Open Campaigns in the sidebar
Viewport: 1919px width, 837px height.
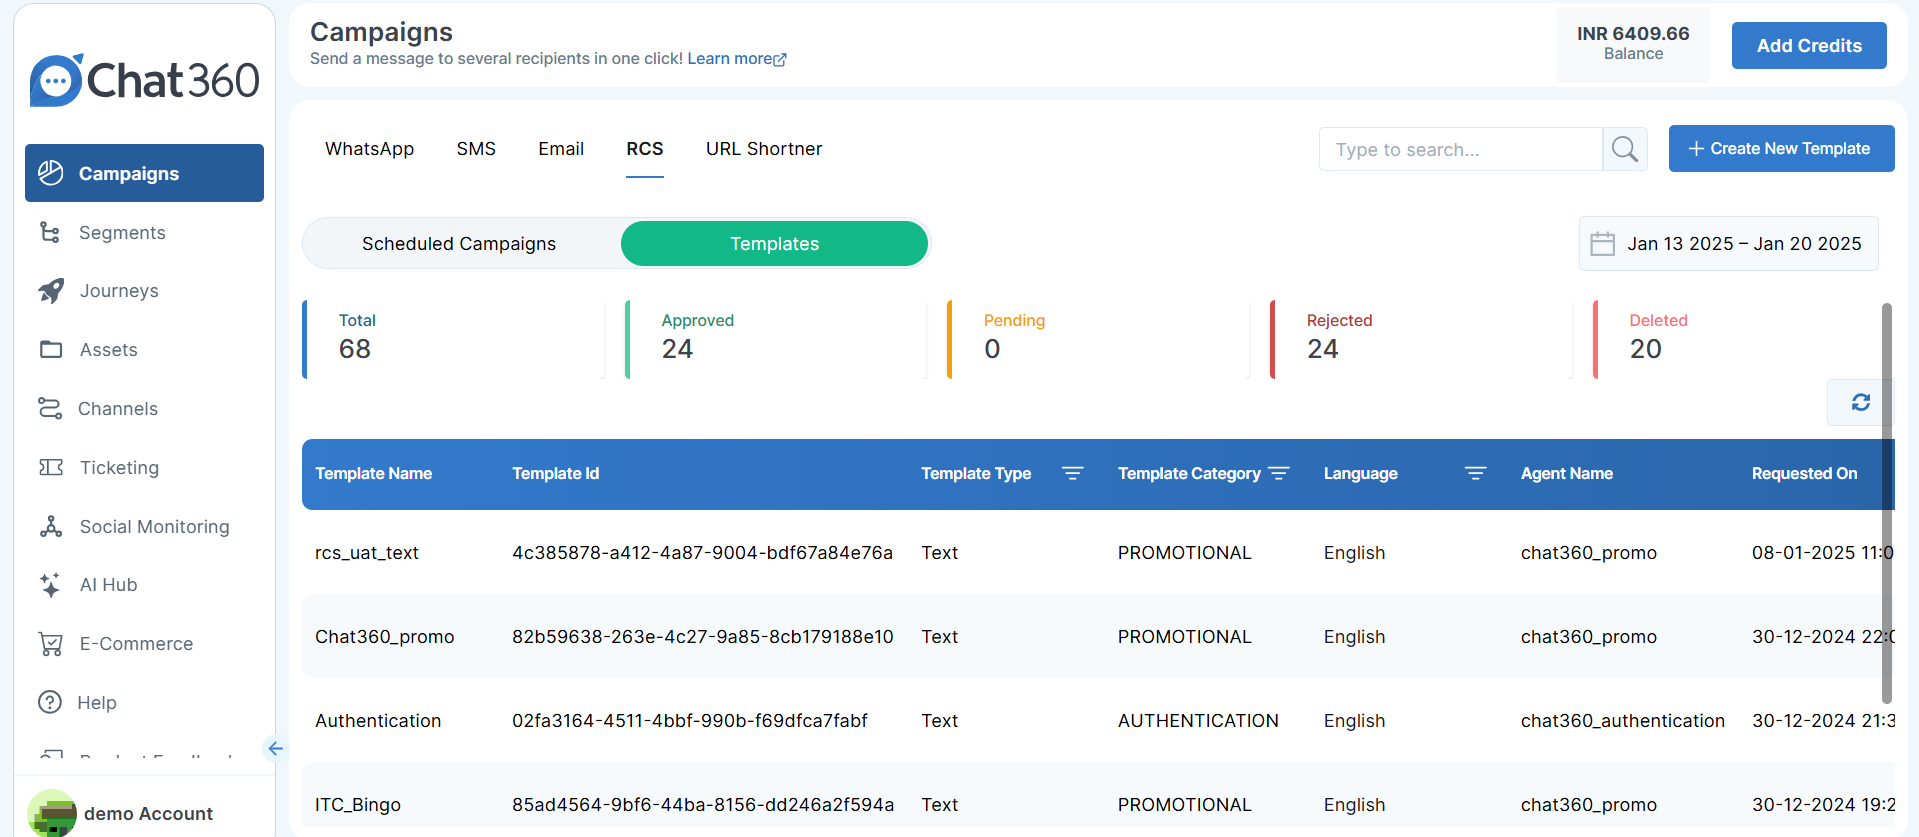point(144,173)
